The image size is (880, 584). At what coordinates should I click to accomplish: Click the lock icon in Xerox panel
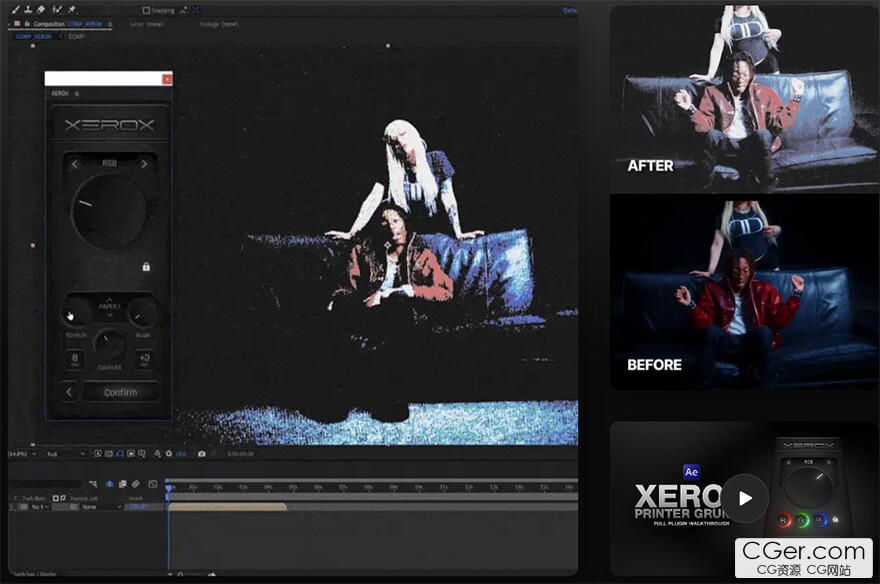[x=146, y=267]
